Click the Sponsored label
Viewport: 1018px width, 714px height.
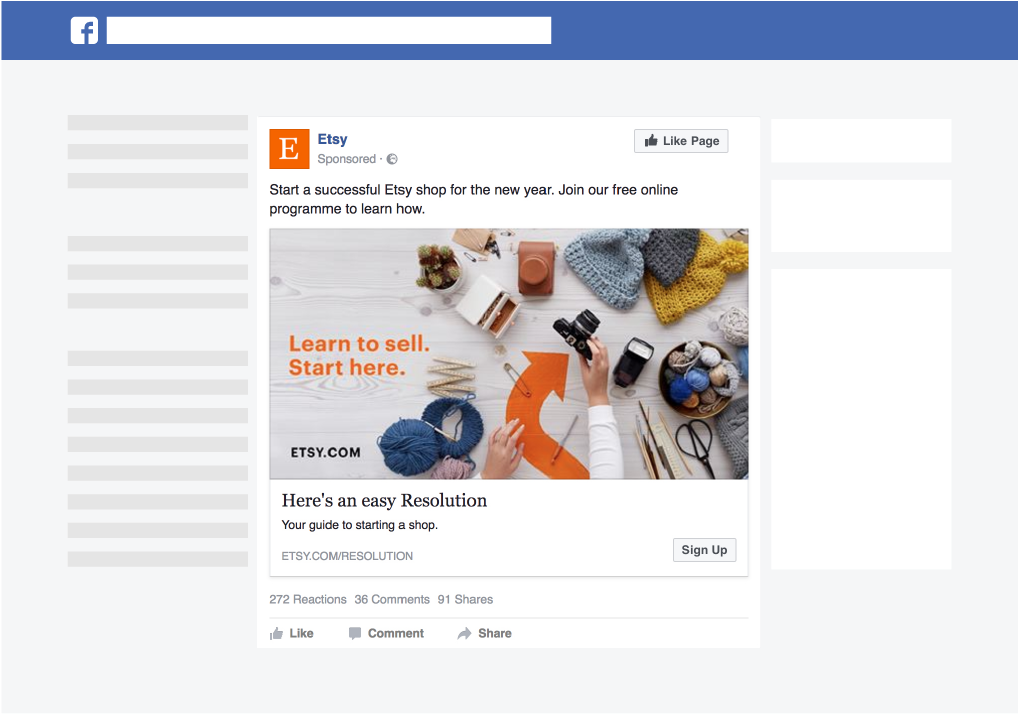click(346, 159)
